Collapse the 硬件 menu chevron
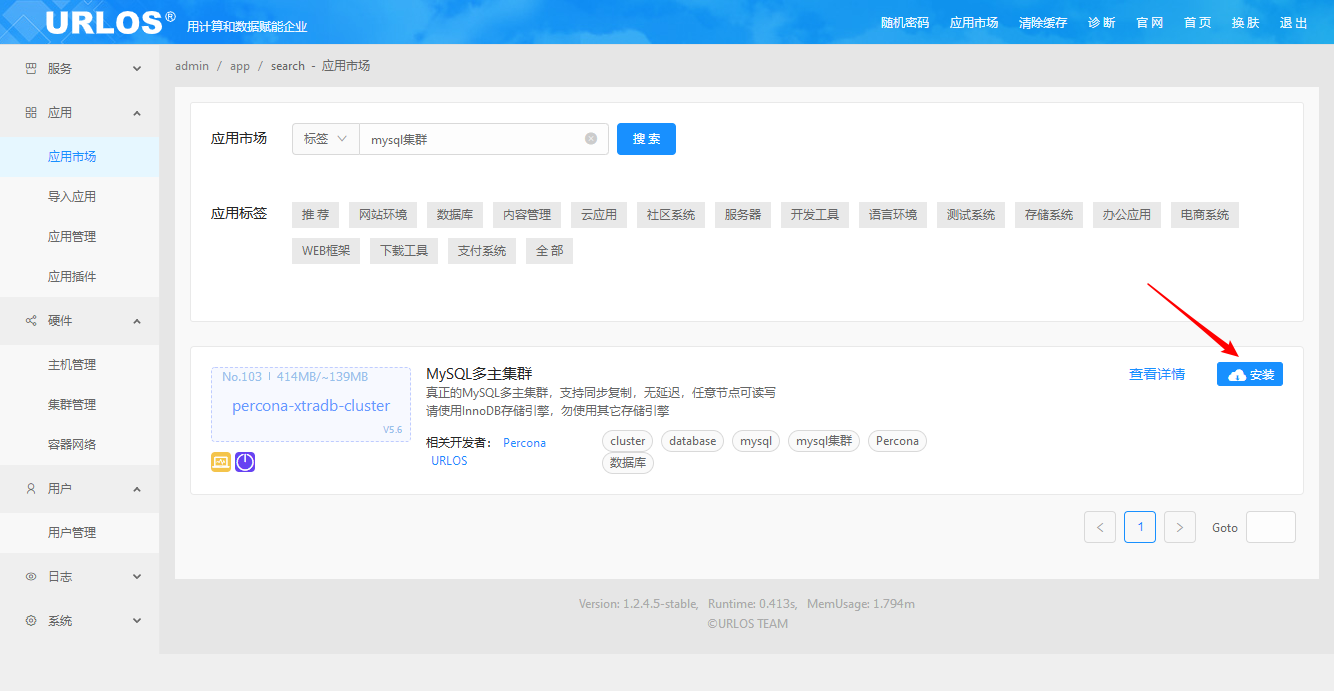The height and width of the screenshot is (691, 1334). tap(137, 321)
